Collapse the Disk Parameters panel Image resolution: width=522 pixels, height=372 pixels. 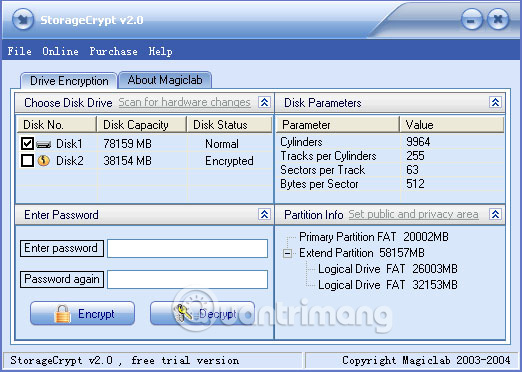(495, 102)
